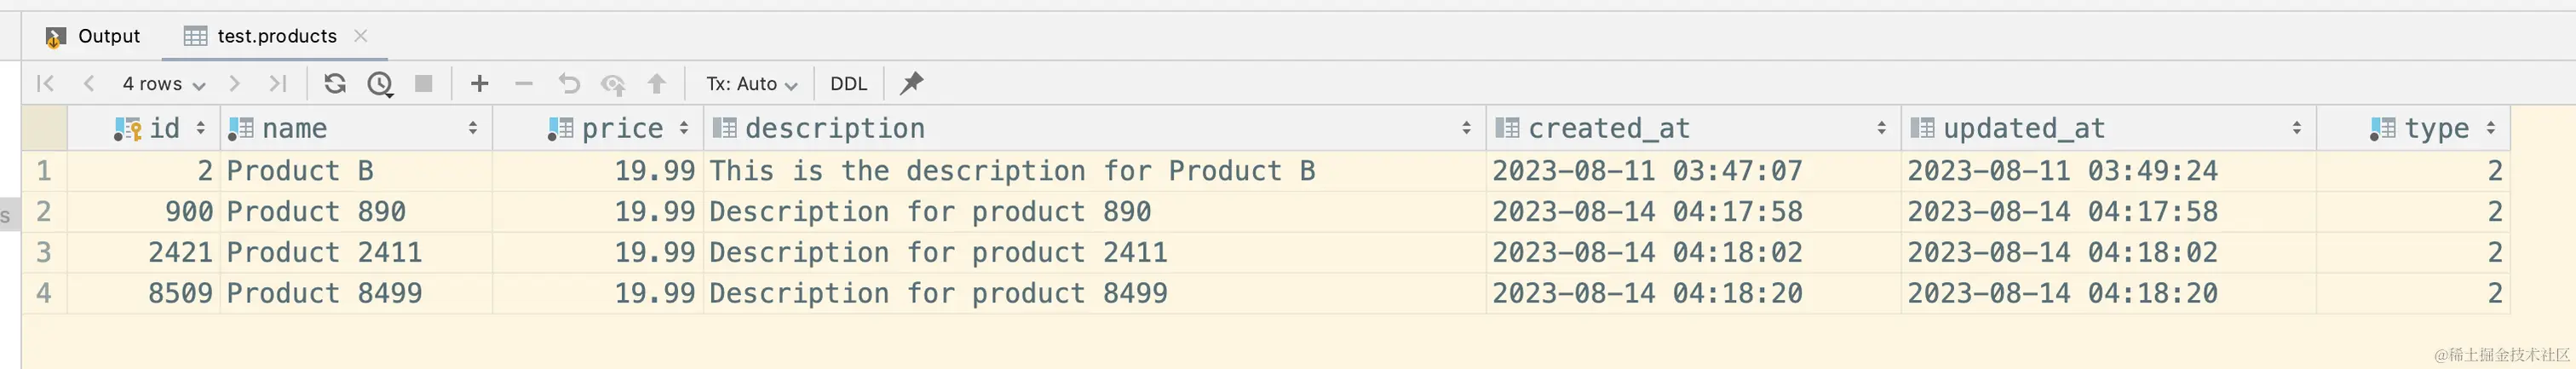Close the test.products tab
Image resolution: width=2576 pixels, height=369 pixels.
click(361, 36)
